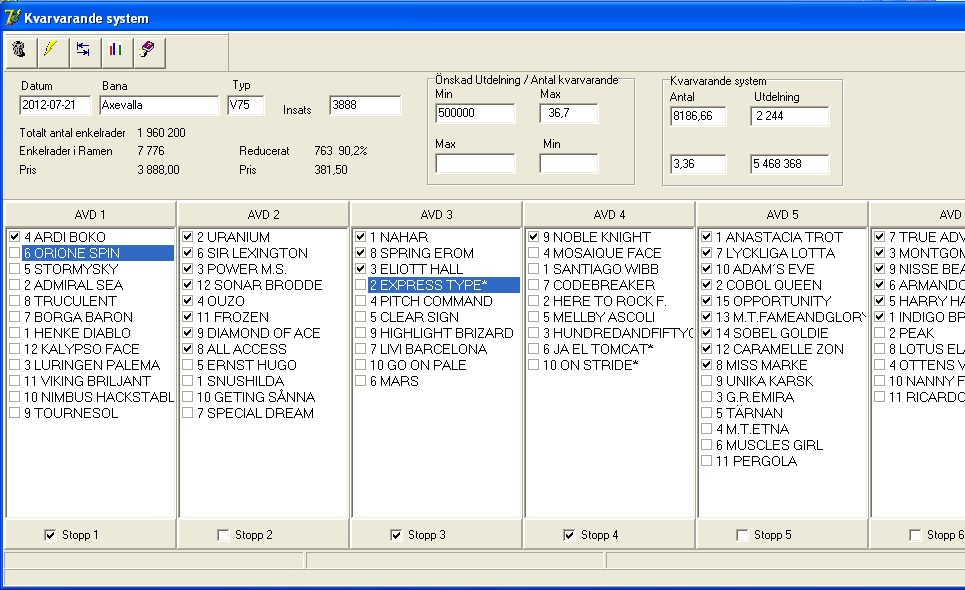Click the reduced count value 763
The width and height of the screenshot is (965, 590).
pyautogui.click(x=323, y=151)
